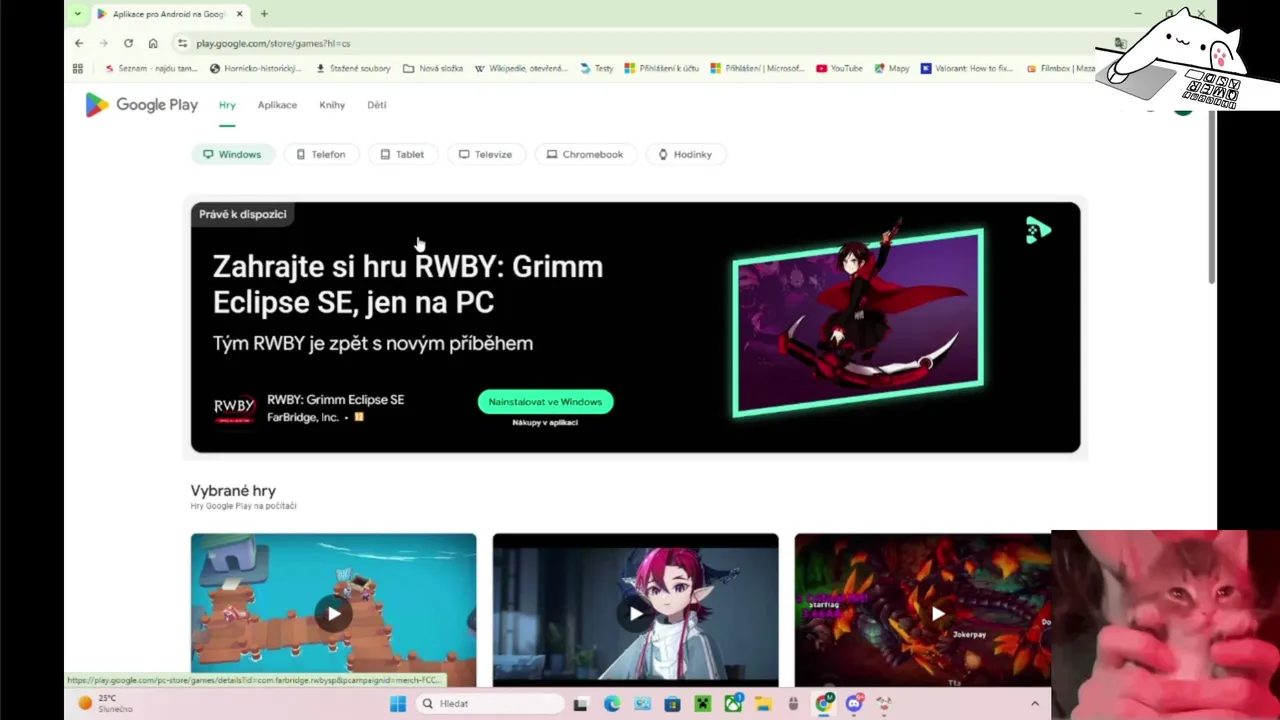Open the Mapy bookmark
The height and width of the screenshot is (720, 1280).
tap(892, 68)
